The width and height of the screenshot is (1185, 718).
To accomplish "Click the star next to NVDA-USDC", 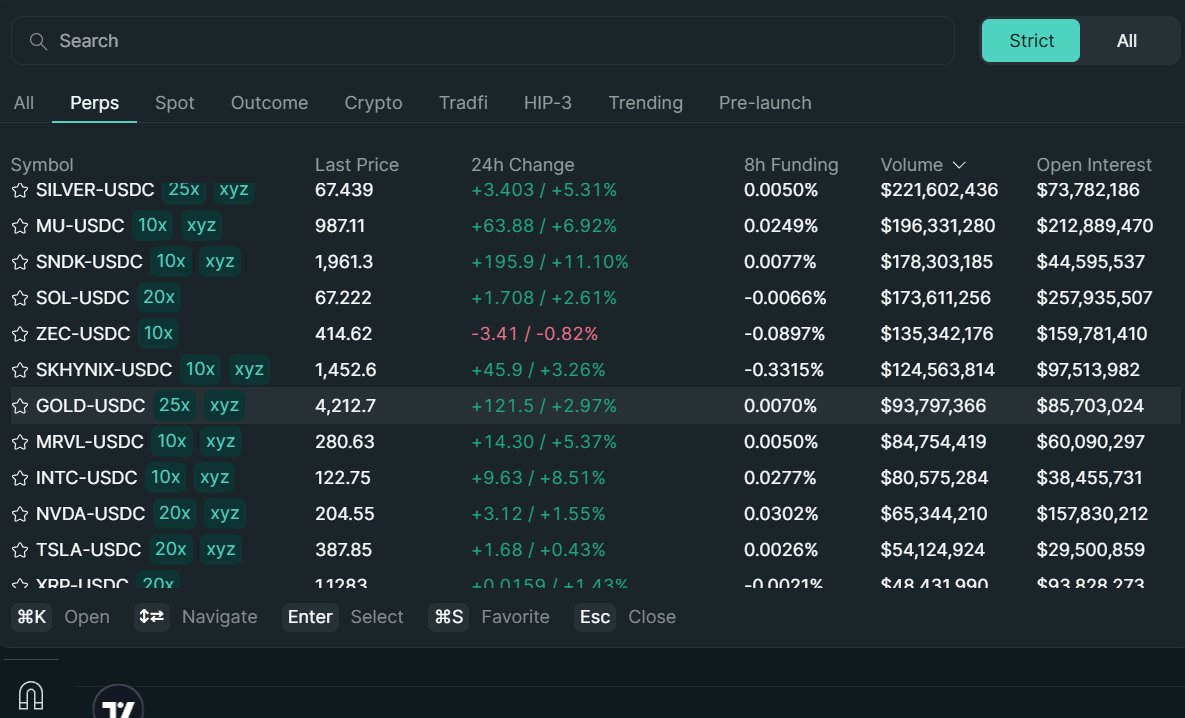I will [x=20, y=515].
